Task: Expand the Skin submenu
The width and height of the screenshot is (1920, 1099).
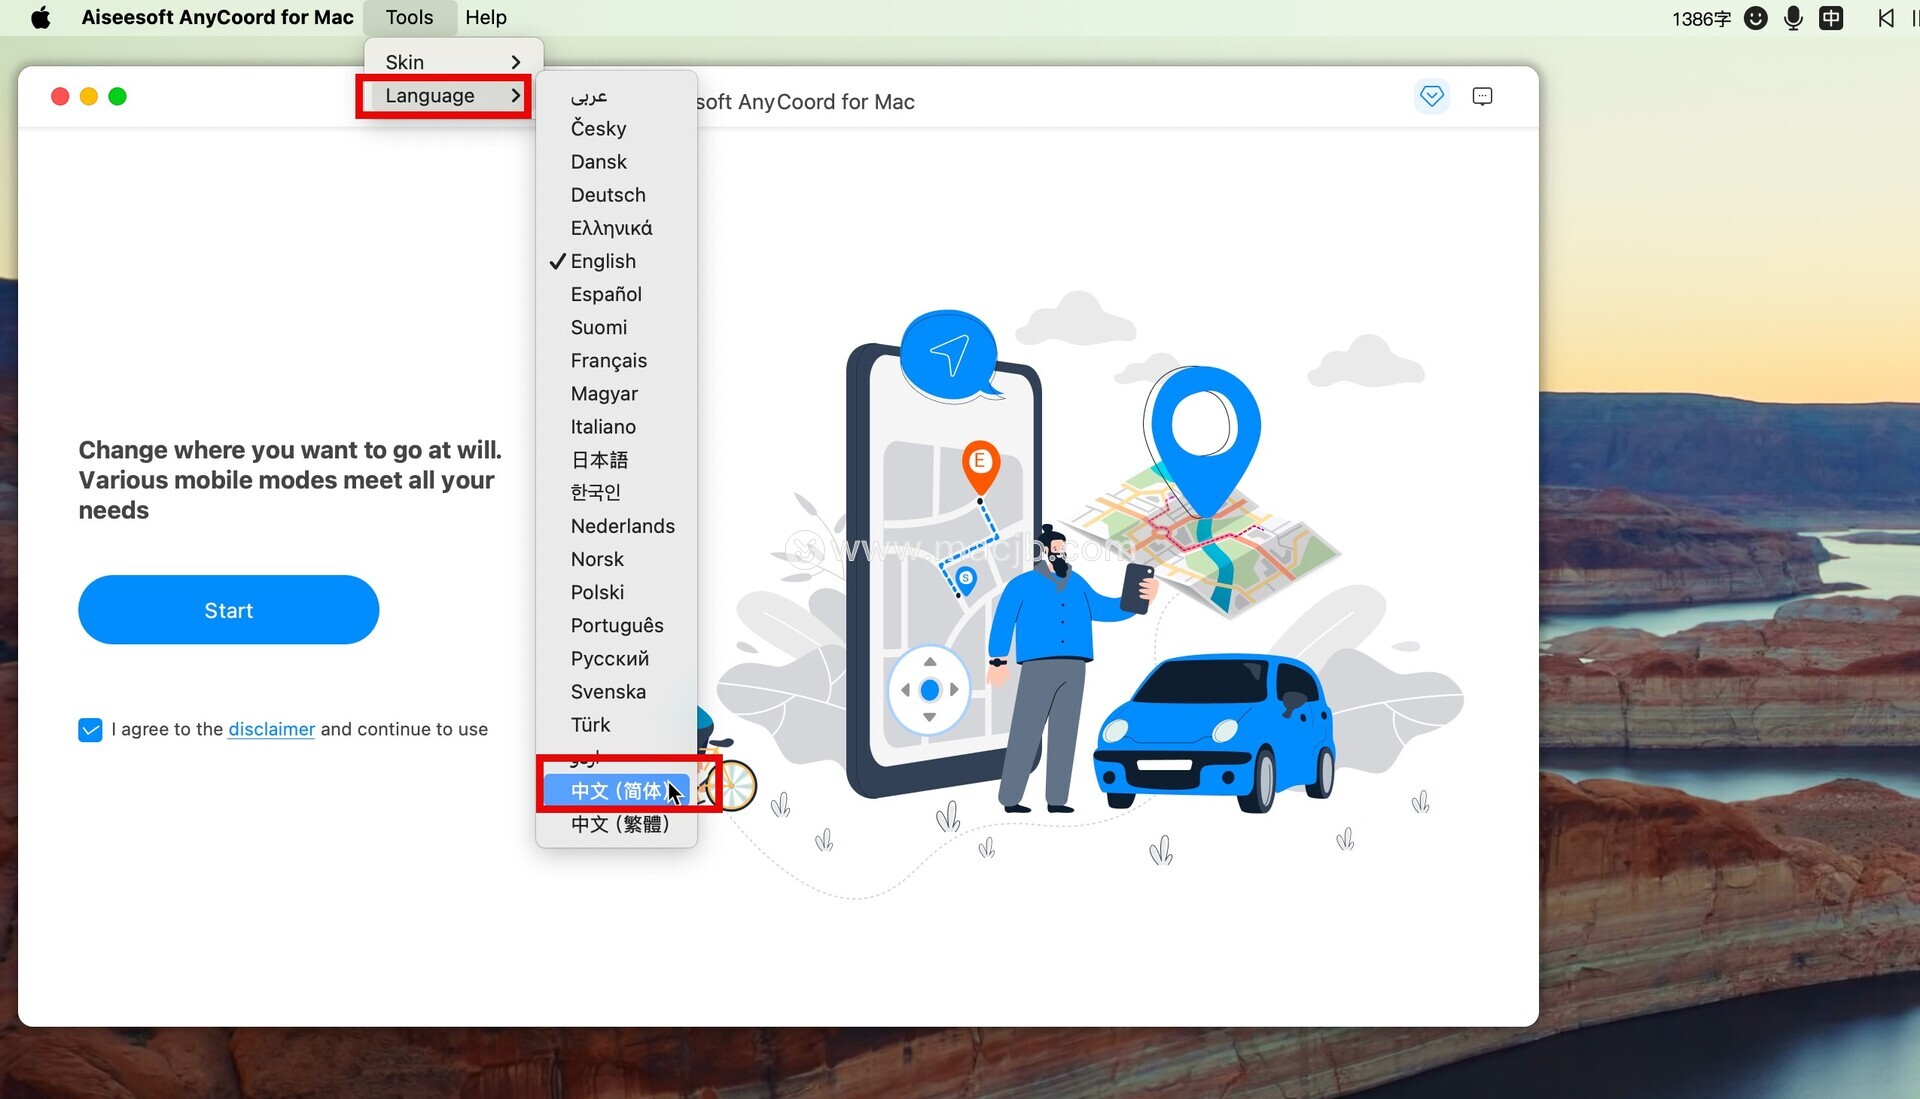Action: pyautogui.click(x=453, y=62)
